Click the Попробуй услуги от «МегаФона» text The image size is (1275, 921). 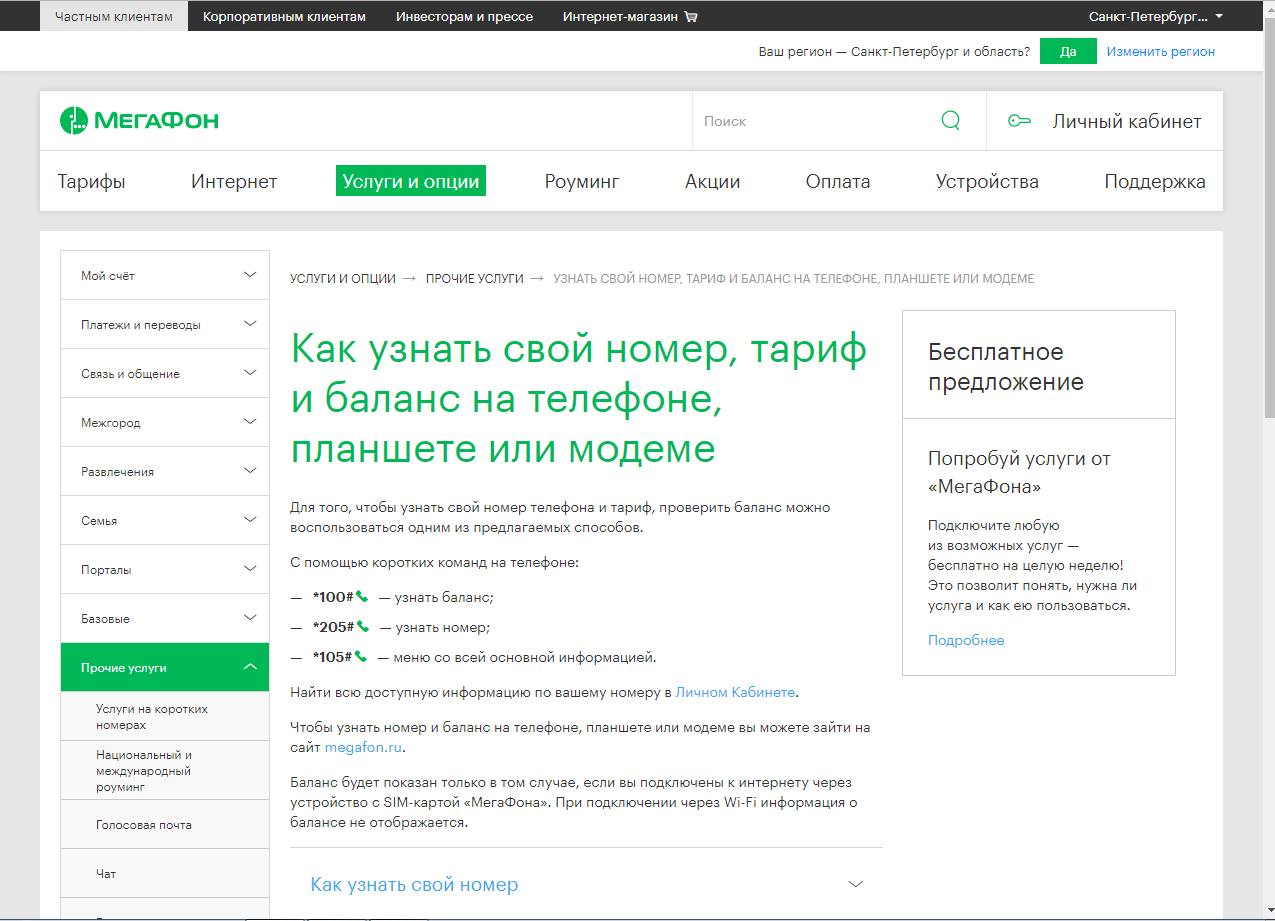[1019, 473]
